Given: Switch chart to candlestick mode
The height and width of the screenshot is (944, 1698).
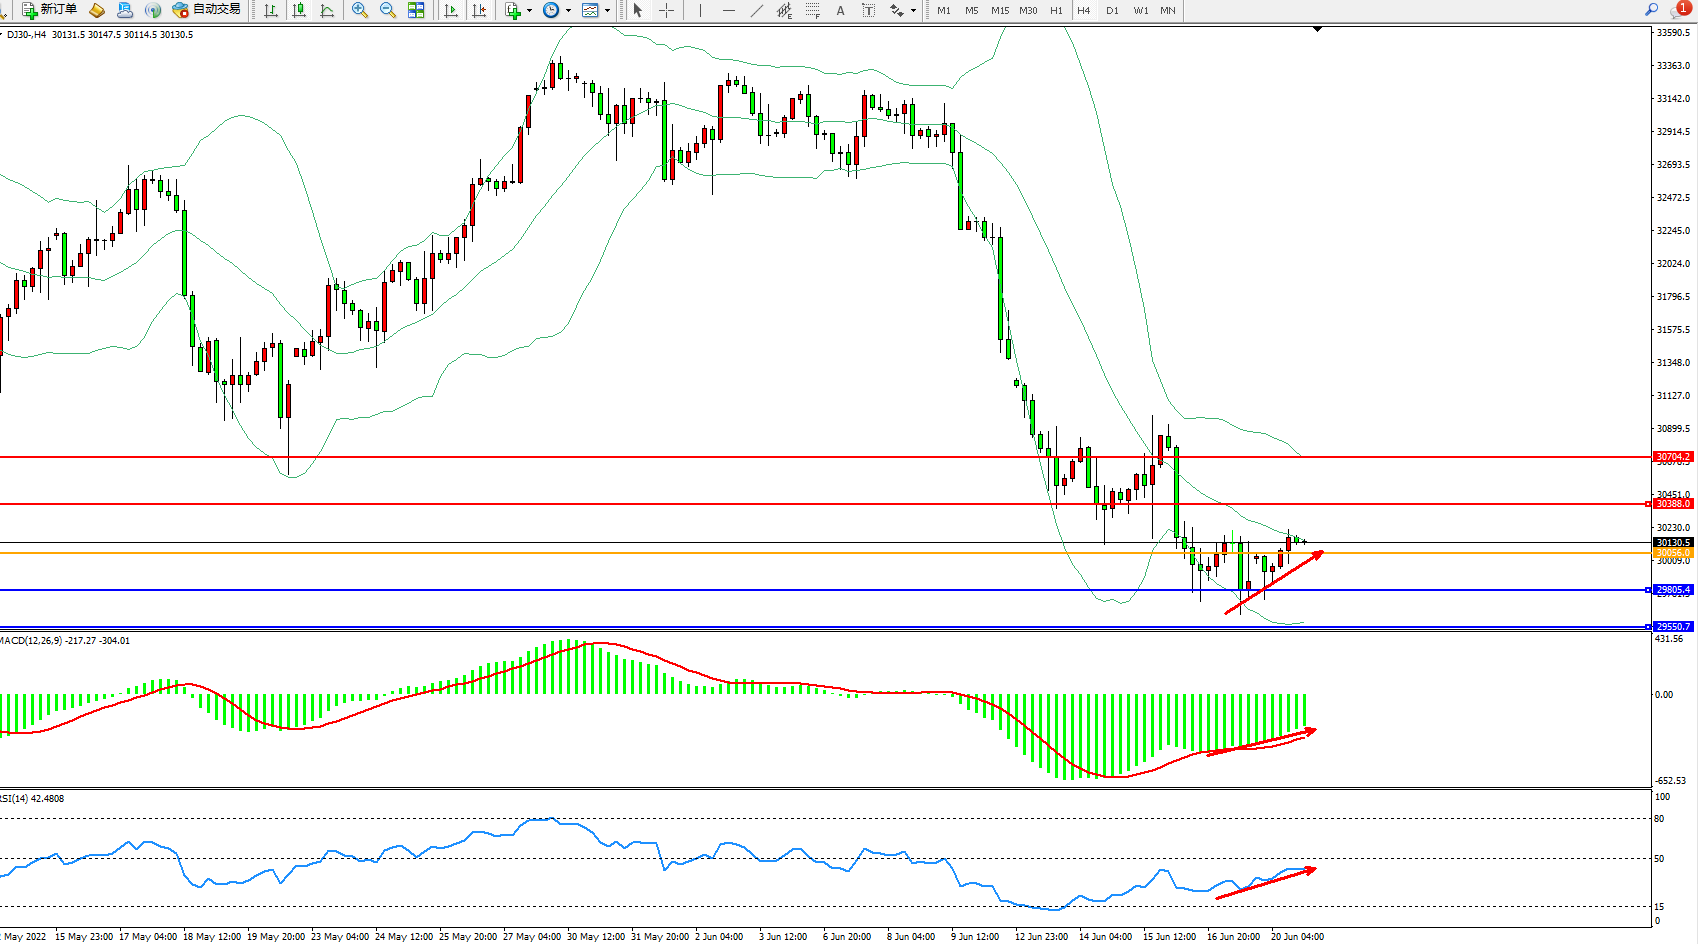Looking at the screenshot, I should pos(299,10).
